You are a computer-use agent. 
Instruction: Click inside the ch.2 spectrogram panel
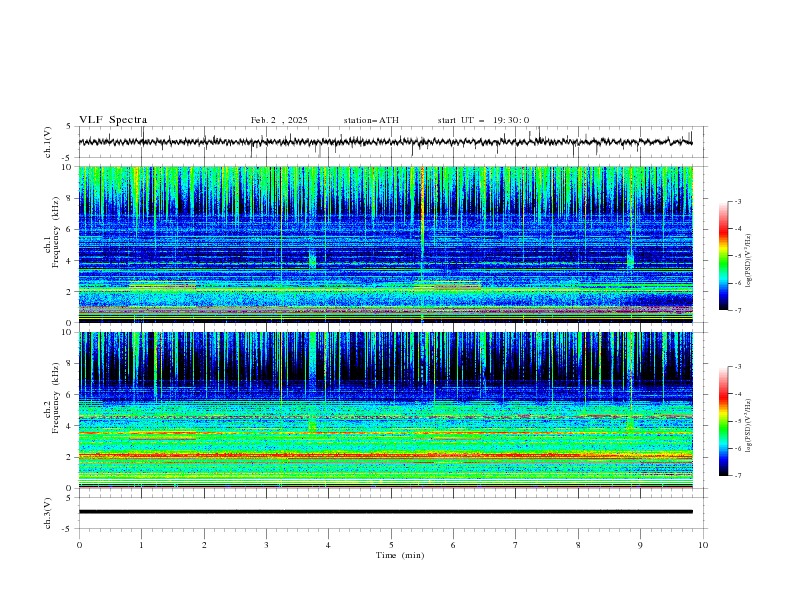tap(385, 410)
